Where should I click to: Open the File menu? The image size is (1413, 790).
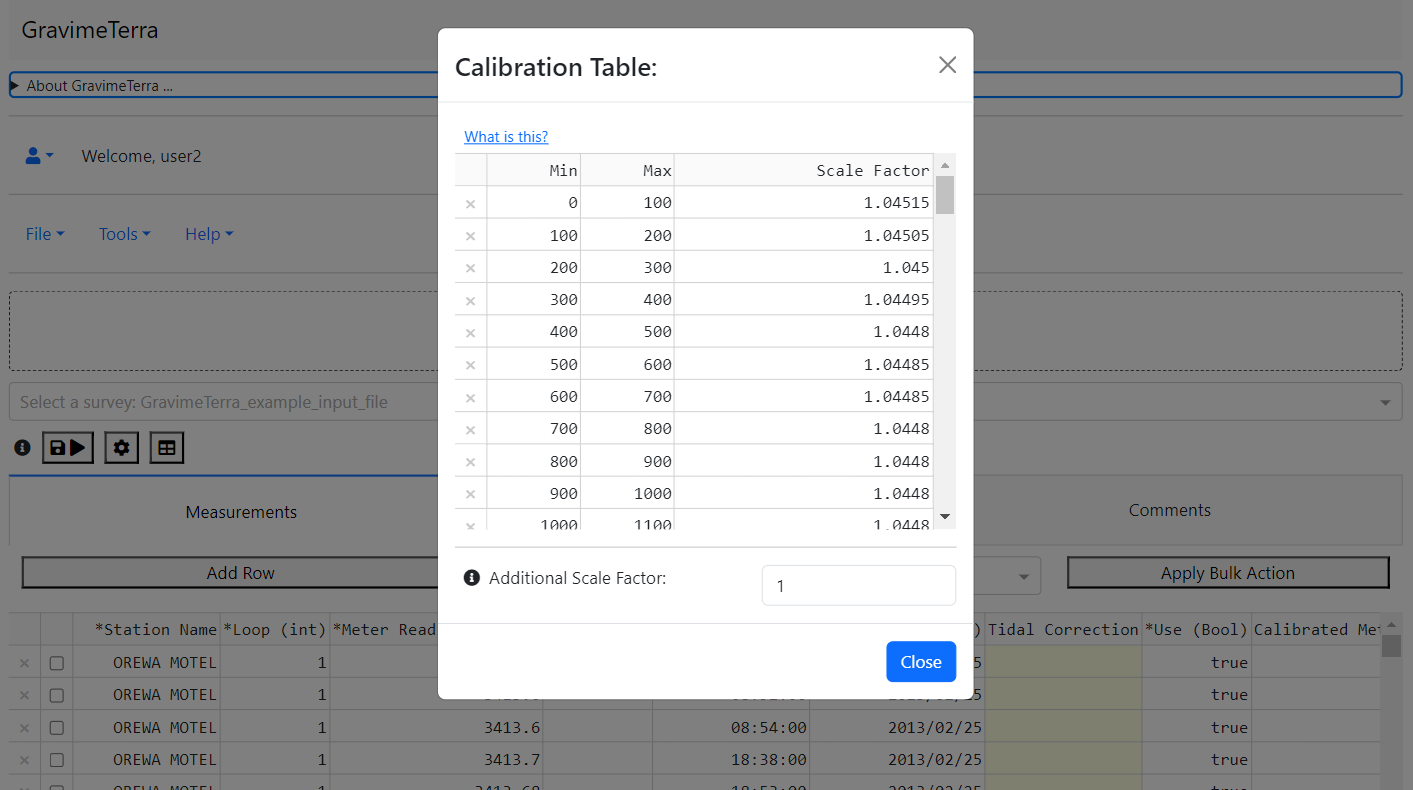coord(45,234)
